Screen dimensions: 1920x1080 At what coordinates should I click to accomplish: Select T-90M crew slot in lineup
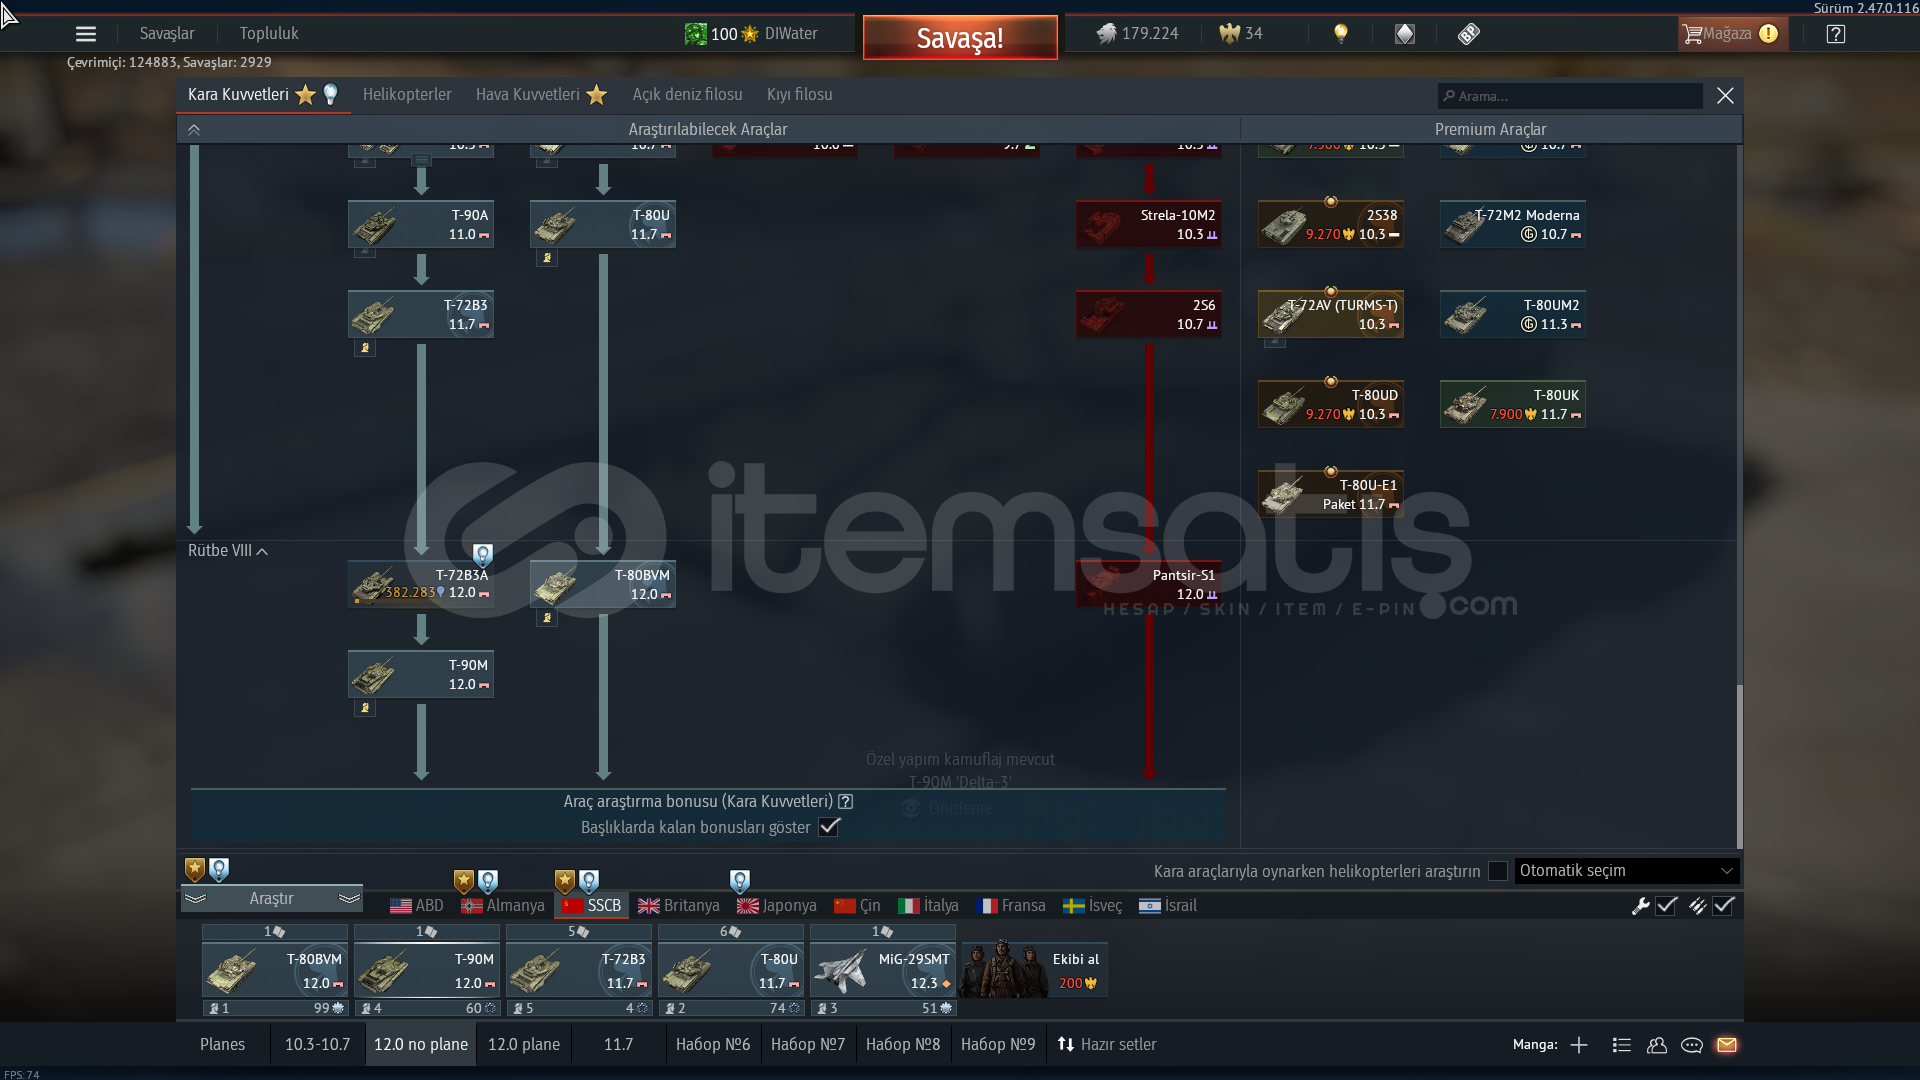click(x=427, y=970)
